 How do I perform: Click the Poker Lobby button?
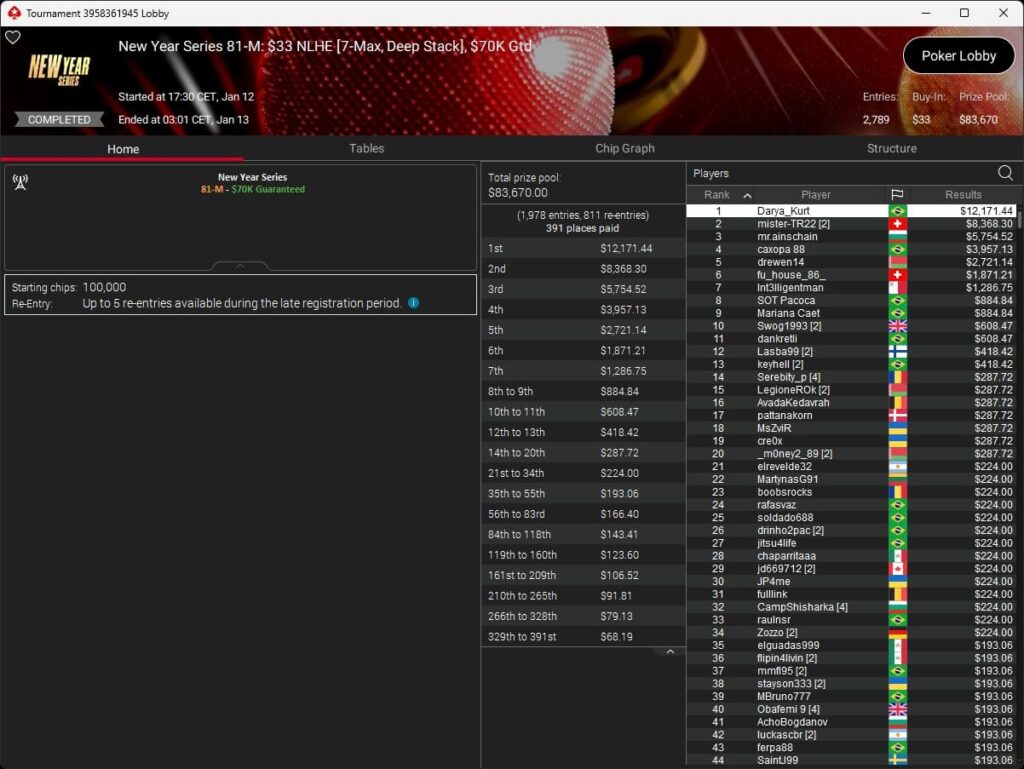959,56
